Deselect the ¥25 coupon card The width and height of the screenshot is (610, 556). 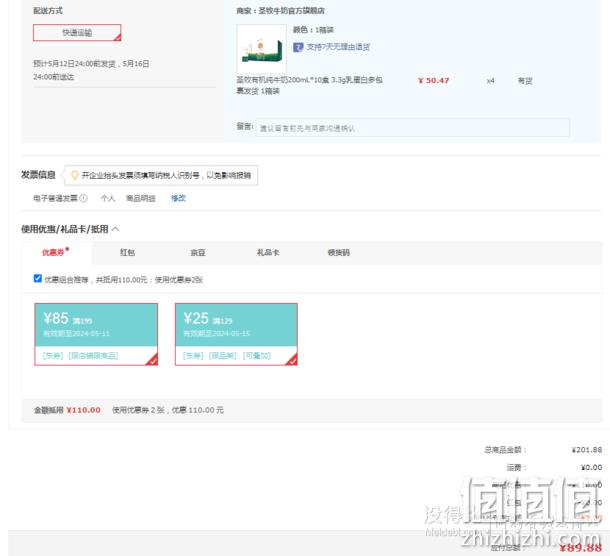point(236,334)
